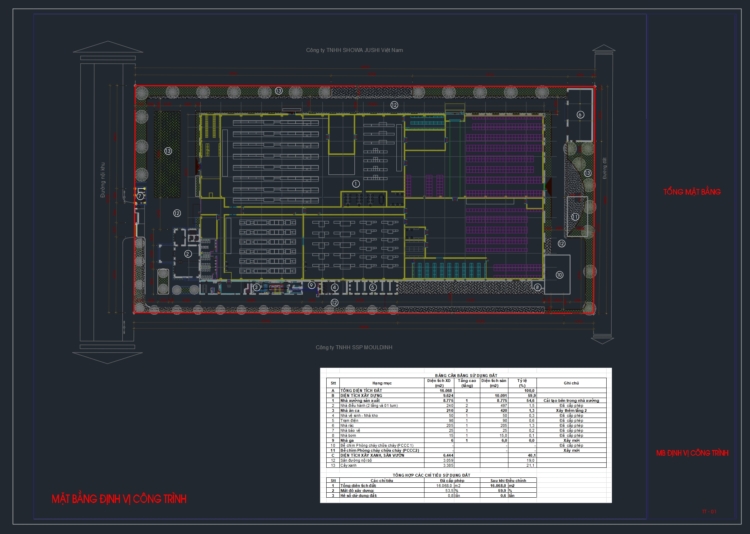Click the Công ty TNHH SSP MOULDINH text

pyautogui.click(x=355, y=347)
